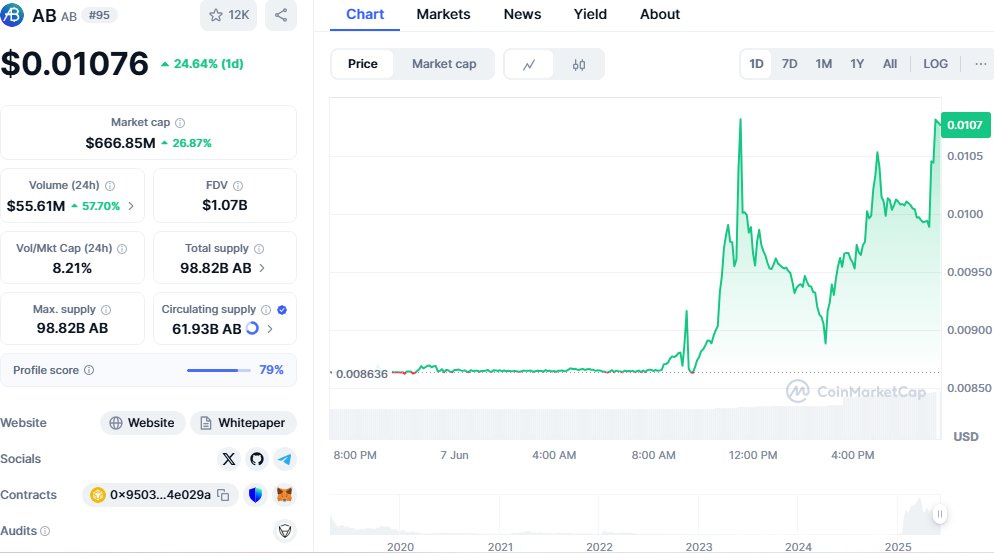This screenshot has width=994, height=553.
Task: Click the AB coin logo icon
Action: [x=12, y=15]
